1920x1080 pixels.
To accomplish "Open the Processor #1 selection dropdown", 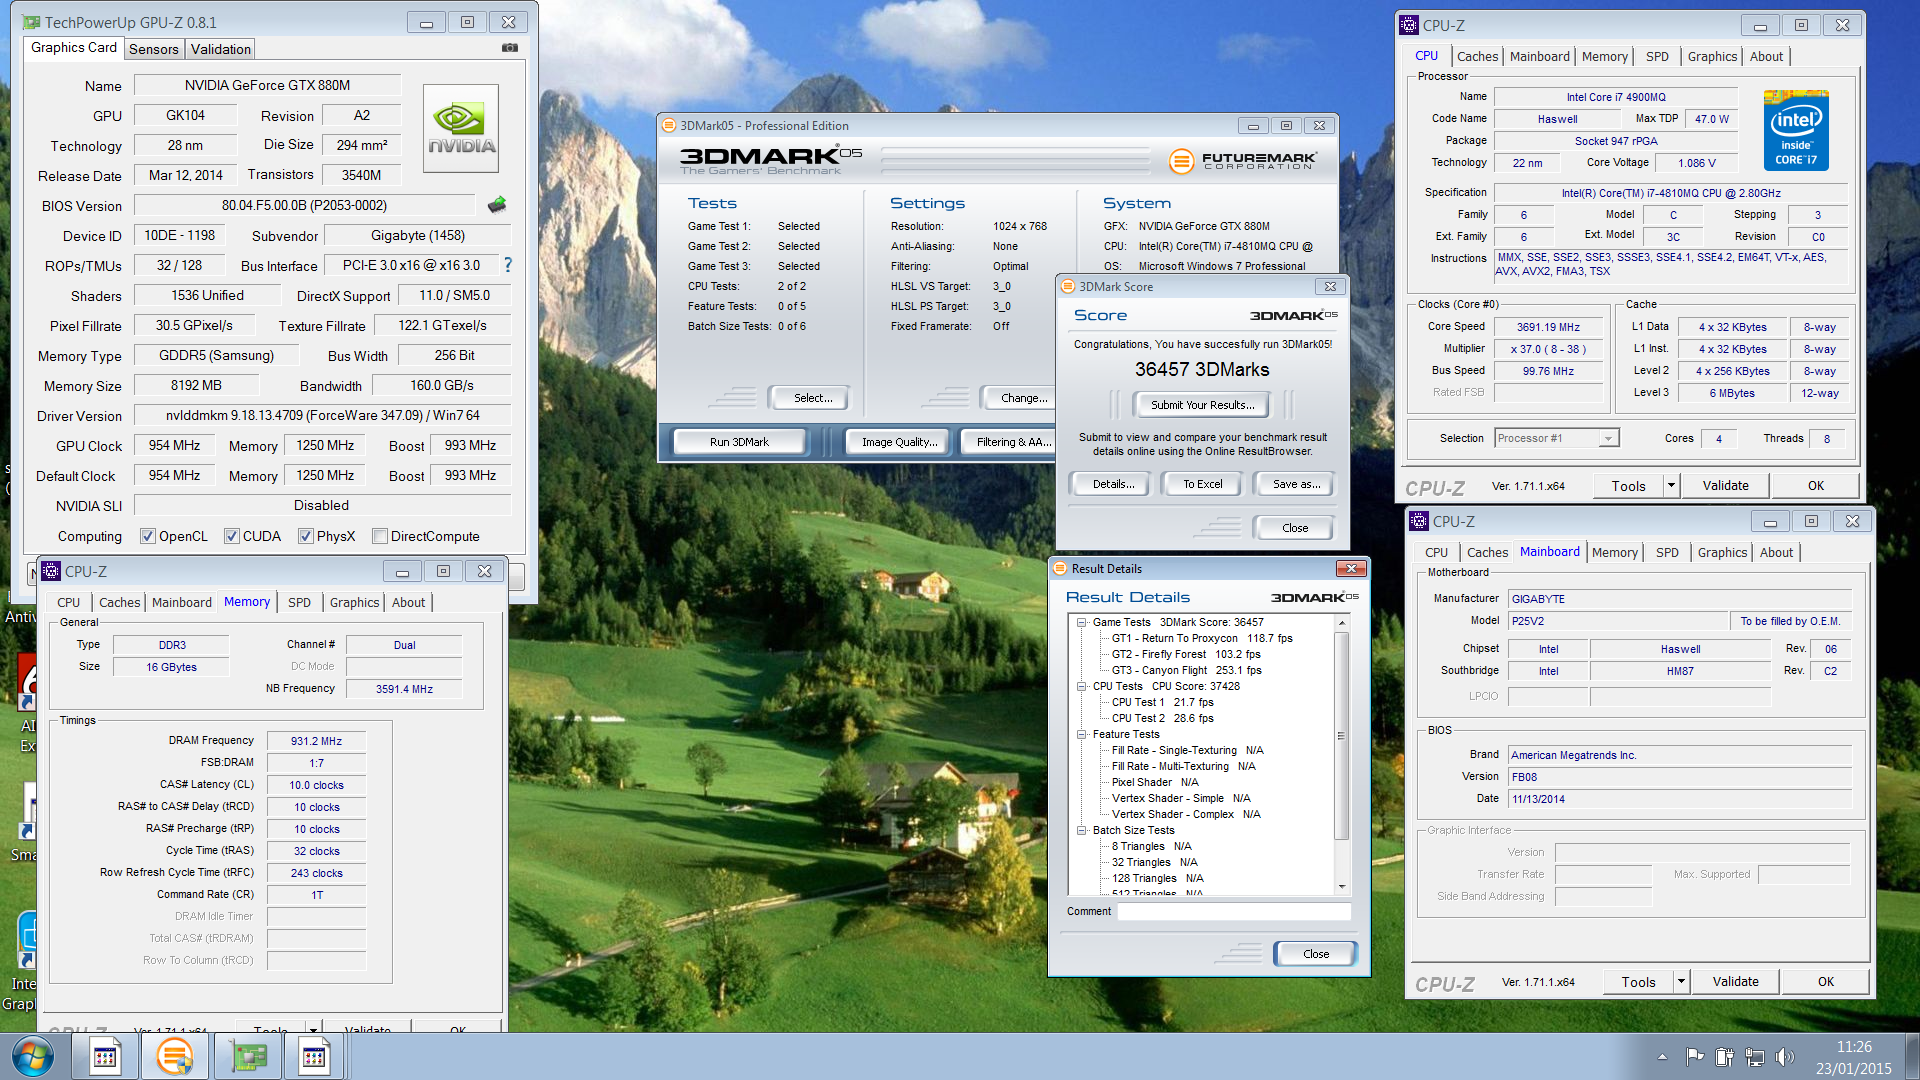I will pos(1607,438).
